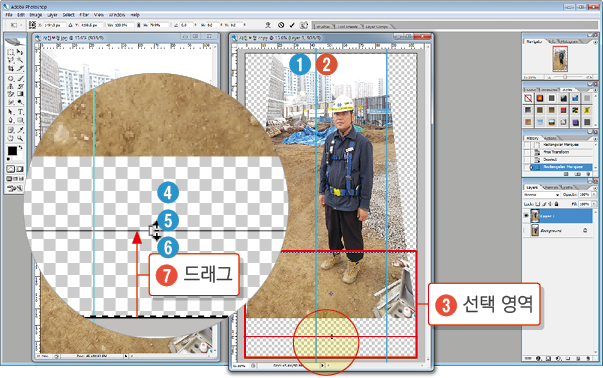Select the Eraser tool

(10, 94)
